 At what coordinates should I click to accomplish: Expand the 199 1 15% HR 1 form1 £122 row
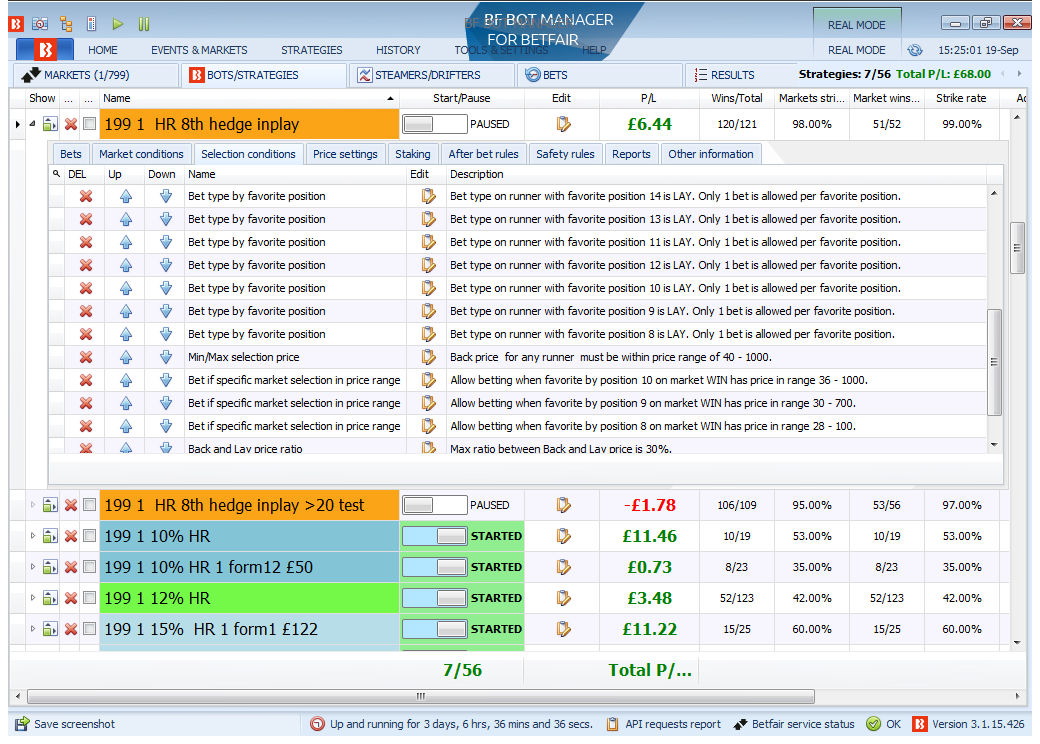click(x=32, y=629)
